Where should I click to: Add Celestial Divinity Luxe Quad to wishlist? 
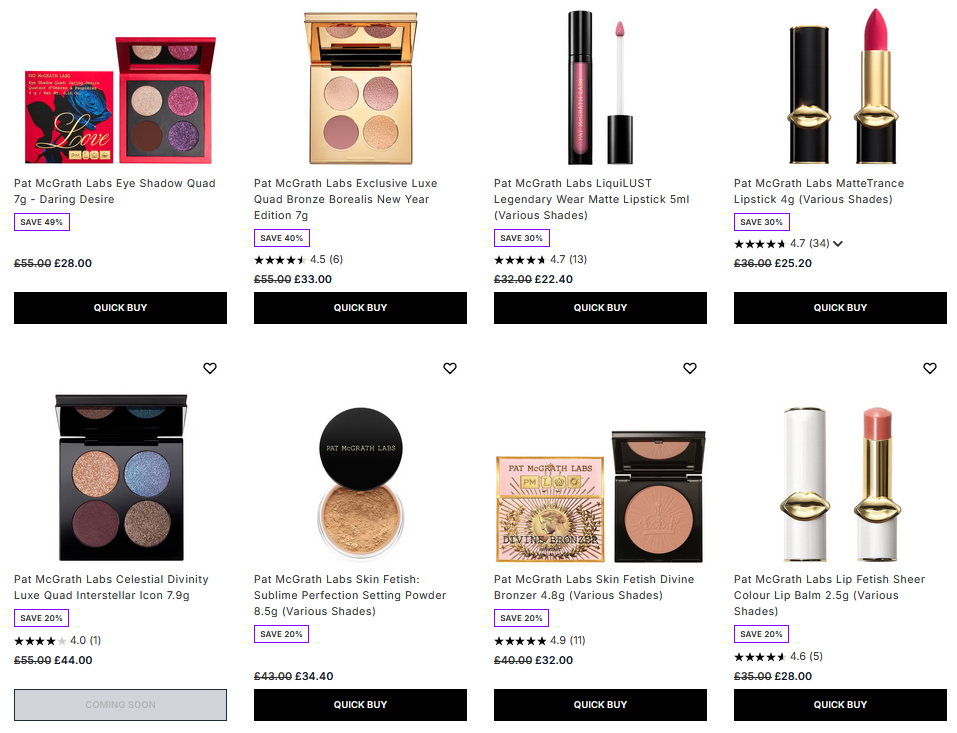click(x=210, y=368)
